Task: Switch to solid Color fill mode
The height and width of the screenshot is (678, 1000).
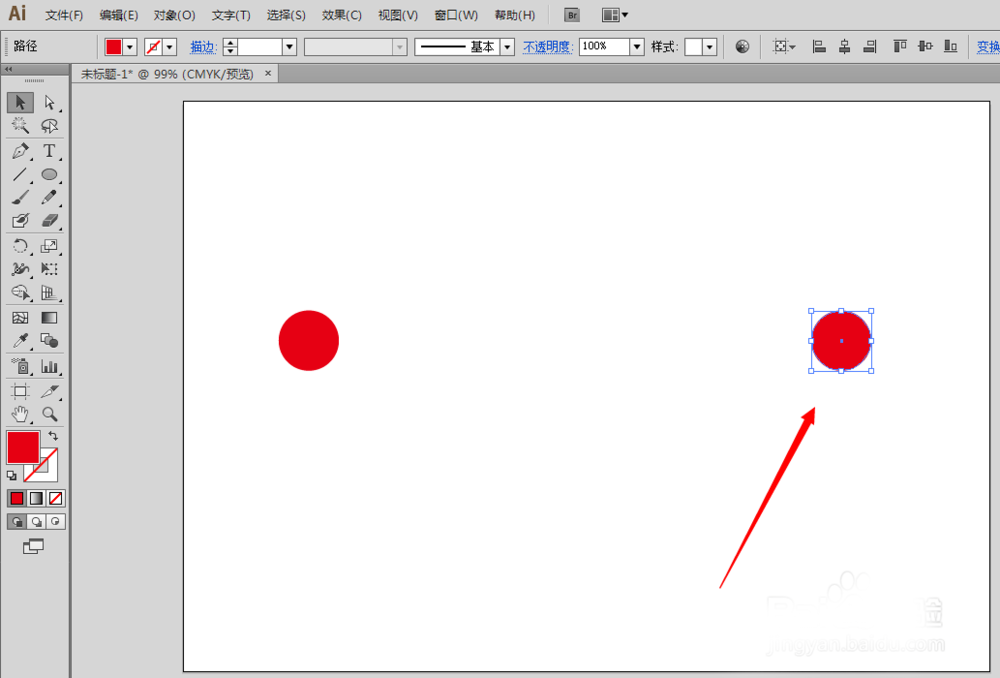Action: pyautogui.click(x=17, y=498)
